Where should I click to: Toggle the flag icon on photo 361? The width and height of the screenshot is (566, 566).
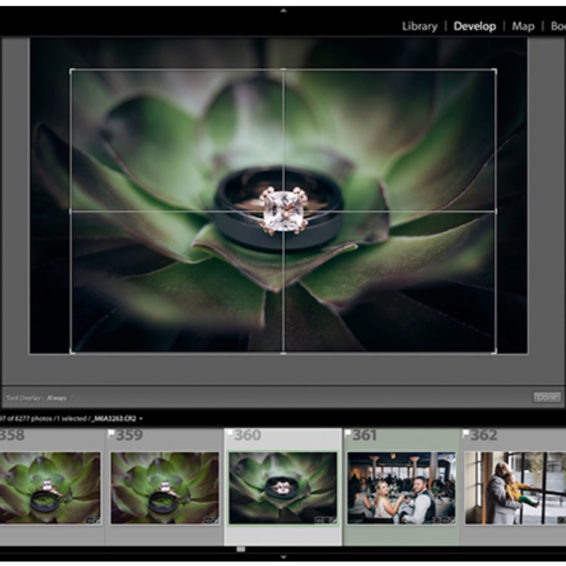click(348, 433)
